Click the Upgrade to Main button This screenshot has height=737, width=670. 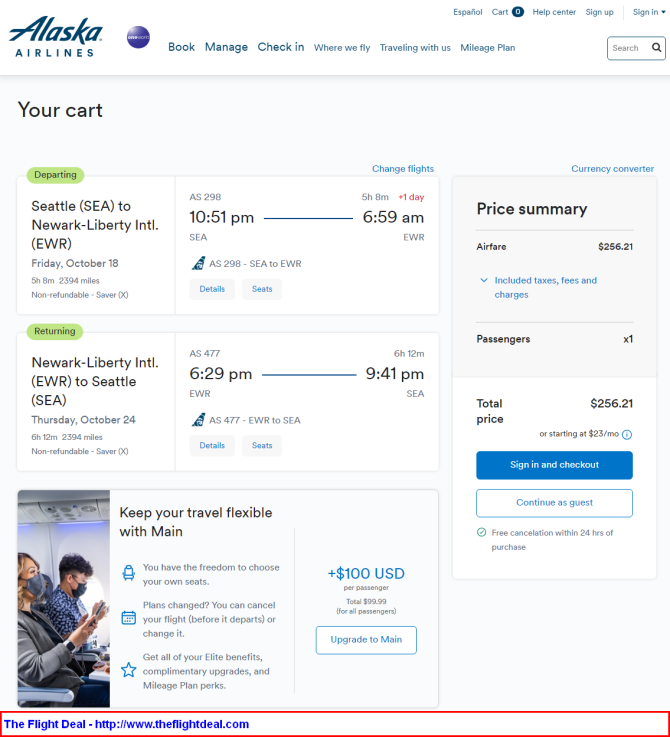pos(366,640)
